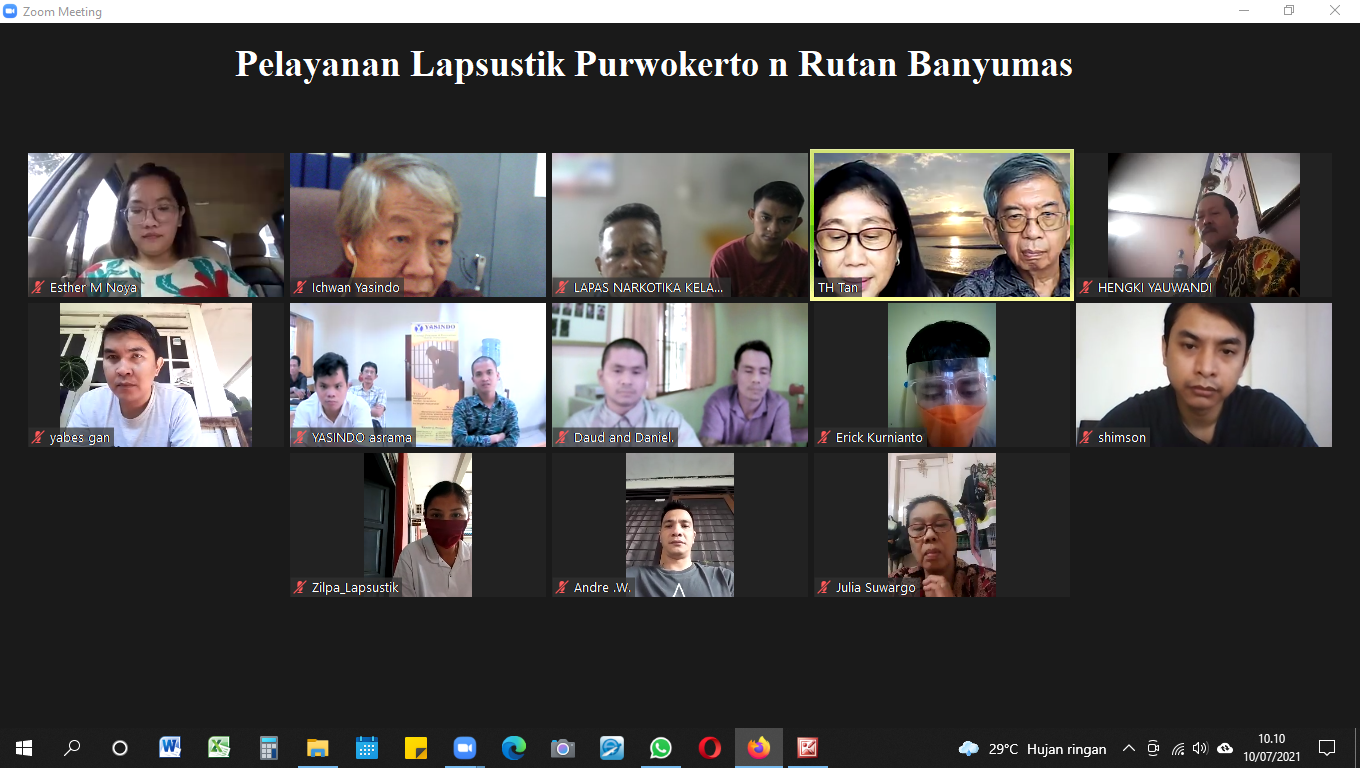Open Microsoft Word from the taskbar
This screenshot has width=1360, height=768.
(x=170, y=748)
